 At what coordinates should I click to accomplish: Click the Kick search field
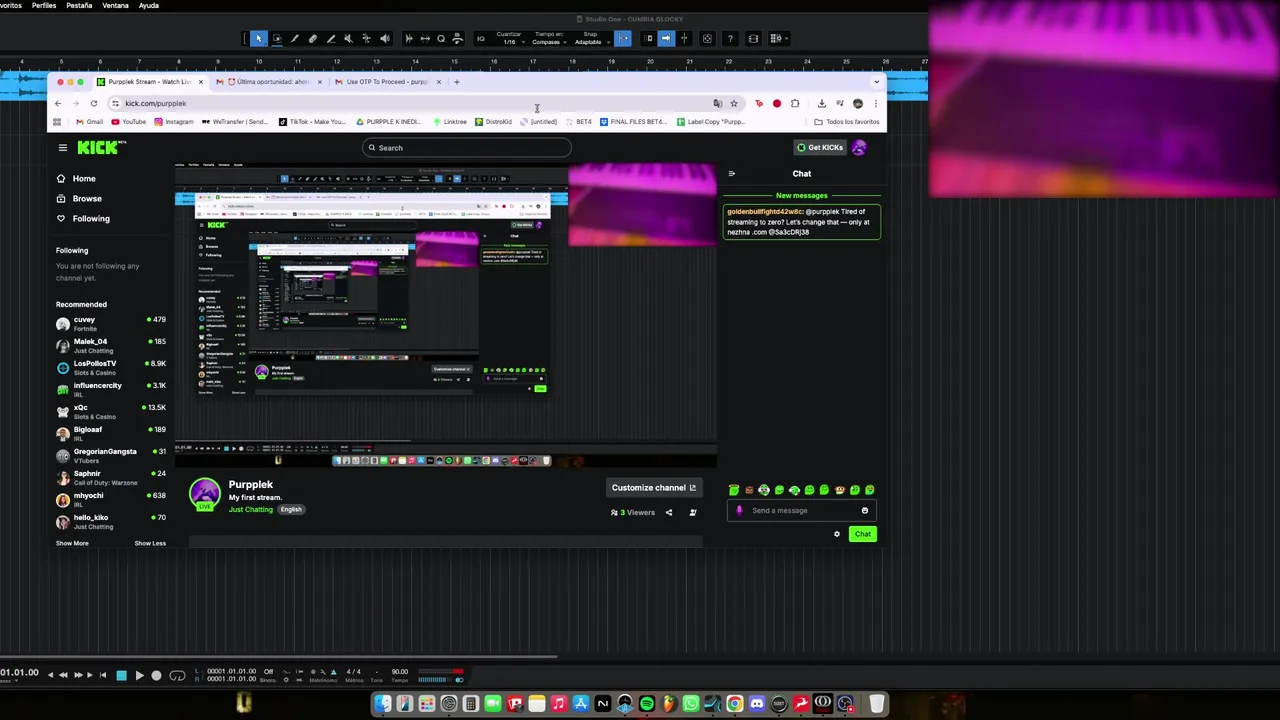coord(467,148)
